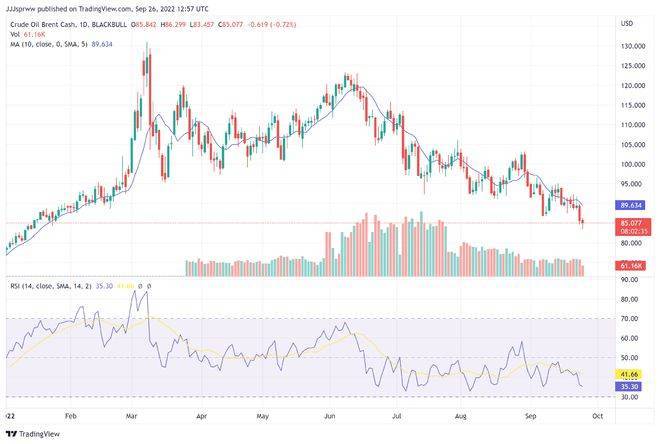
Task: Click the Mar label on time axis
Action: coord(135,412)
